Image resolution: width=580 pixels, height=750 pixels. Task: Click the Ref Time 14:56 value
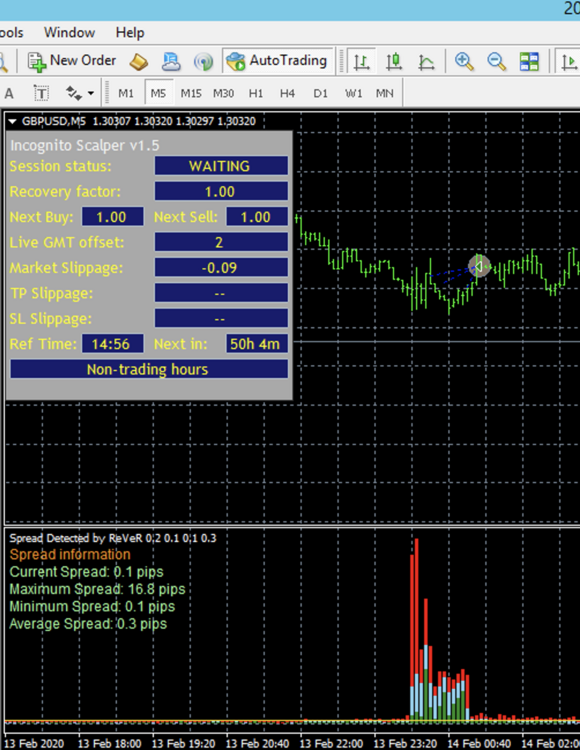112,343
